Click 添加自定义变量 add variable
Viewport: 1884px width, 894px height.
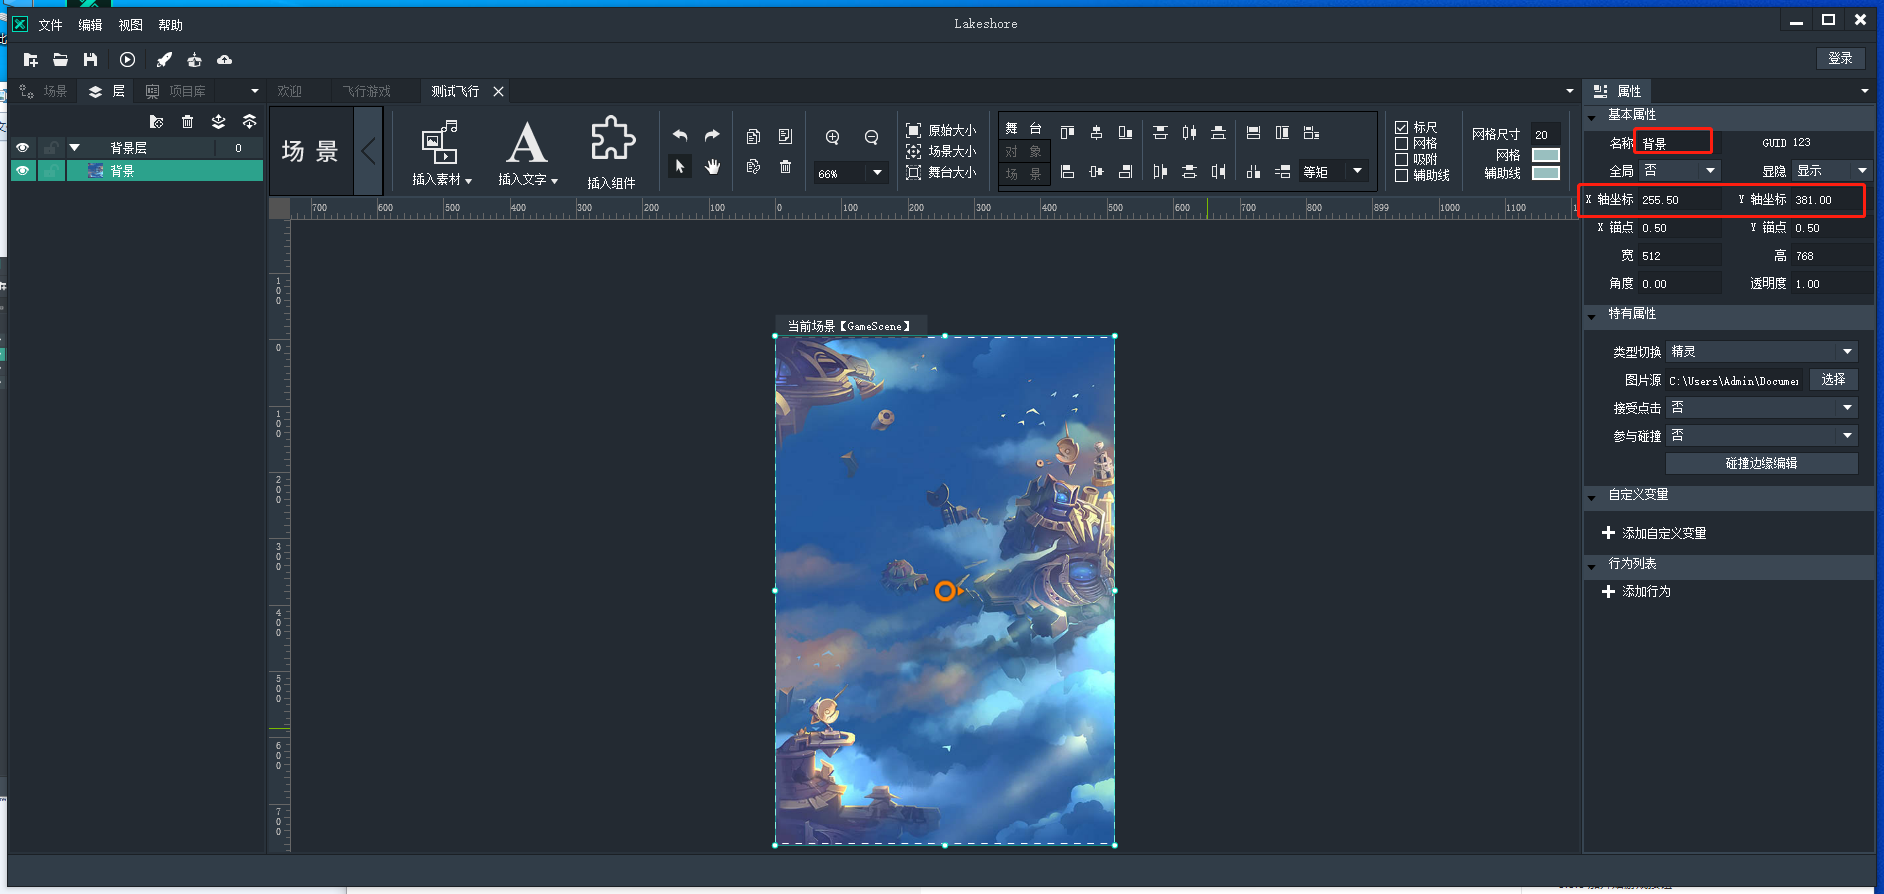[x=1654, y=533]
